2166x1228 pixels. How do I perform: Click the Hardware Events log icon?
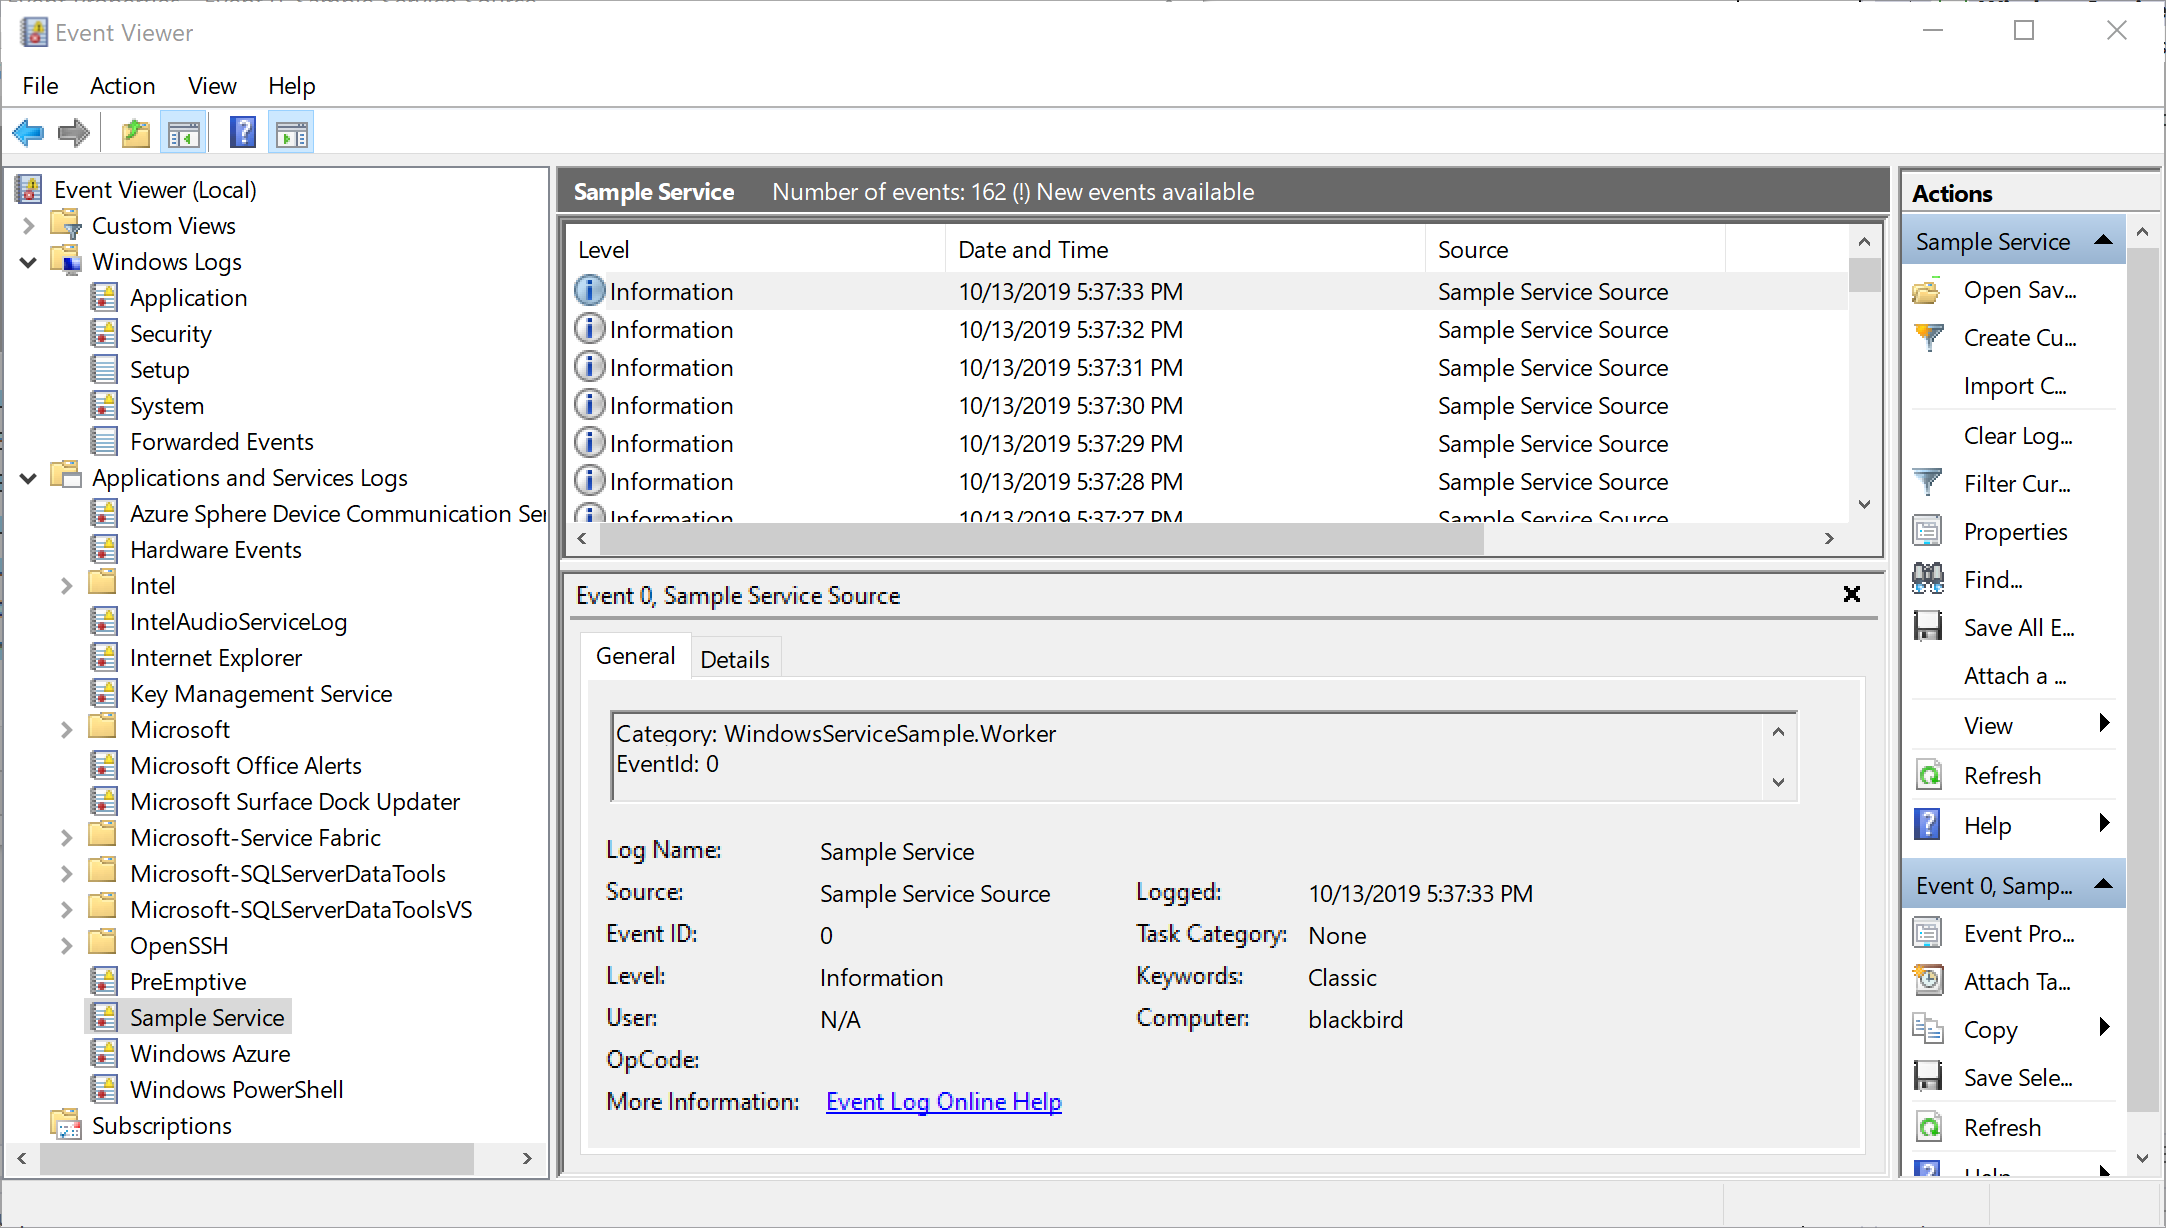tap(104, 549)
